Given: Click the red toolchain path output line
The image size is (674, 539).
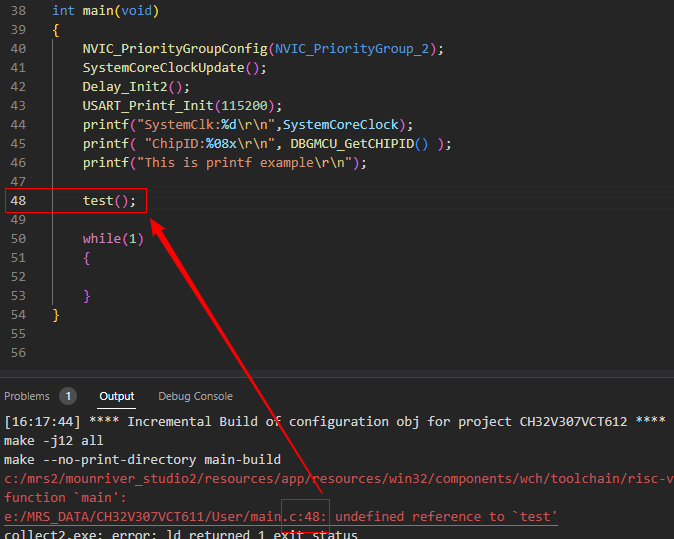Looking at the screenshot, I should point(339,478).
